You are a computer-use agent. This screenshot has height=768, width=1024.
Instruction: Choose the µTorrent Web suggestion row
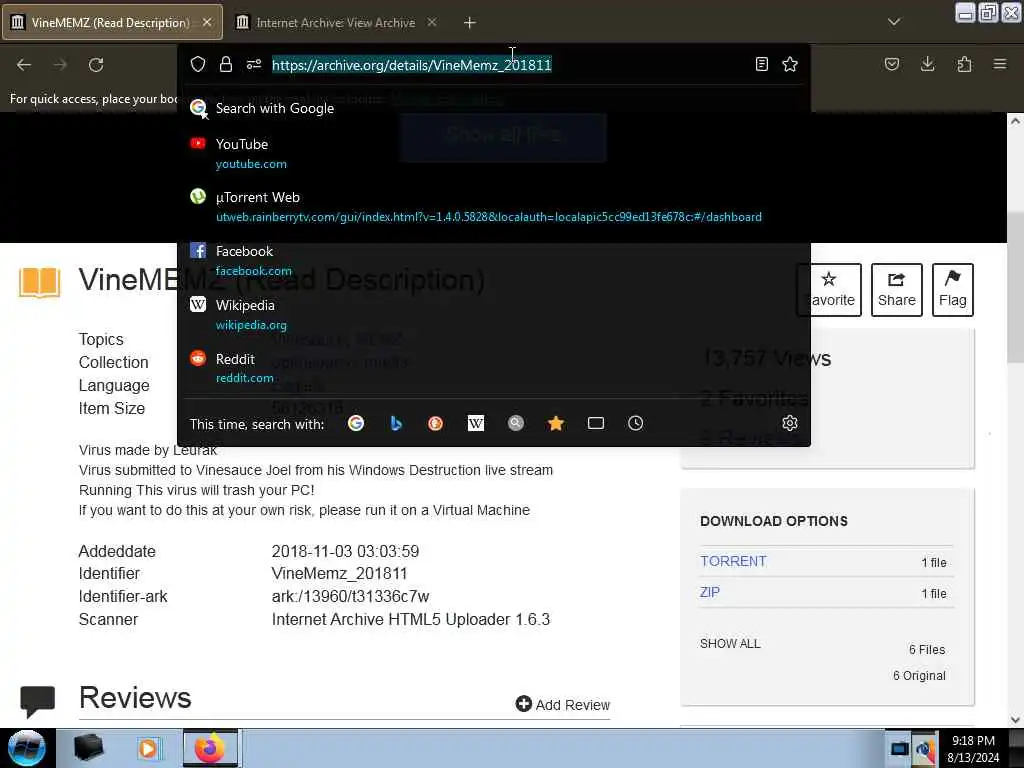(494, 206)
